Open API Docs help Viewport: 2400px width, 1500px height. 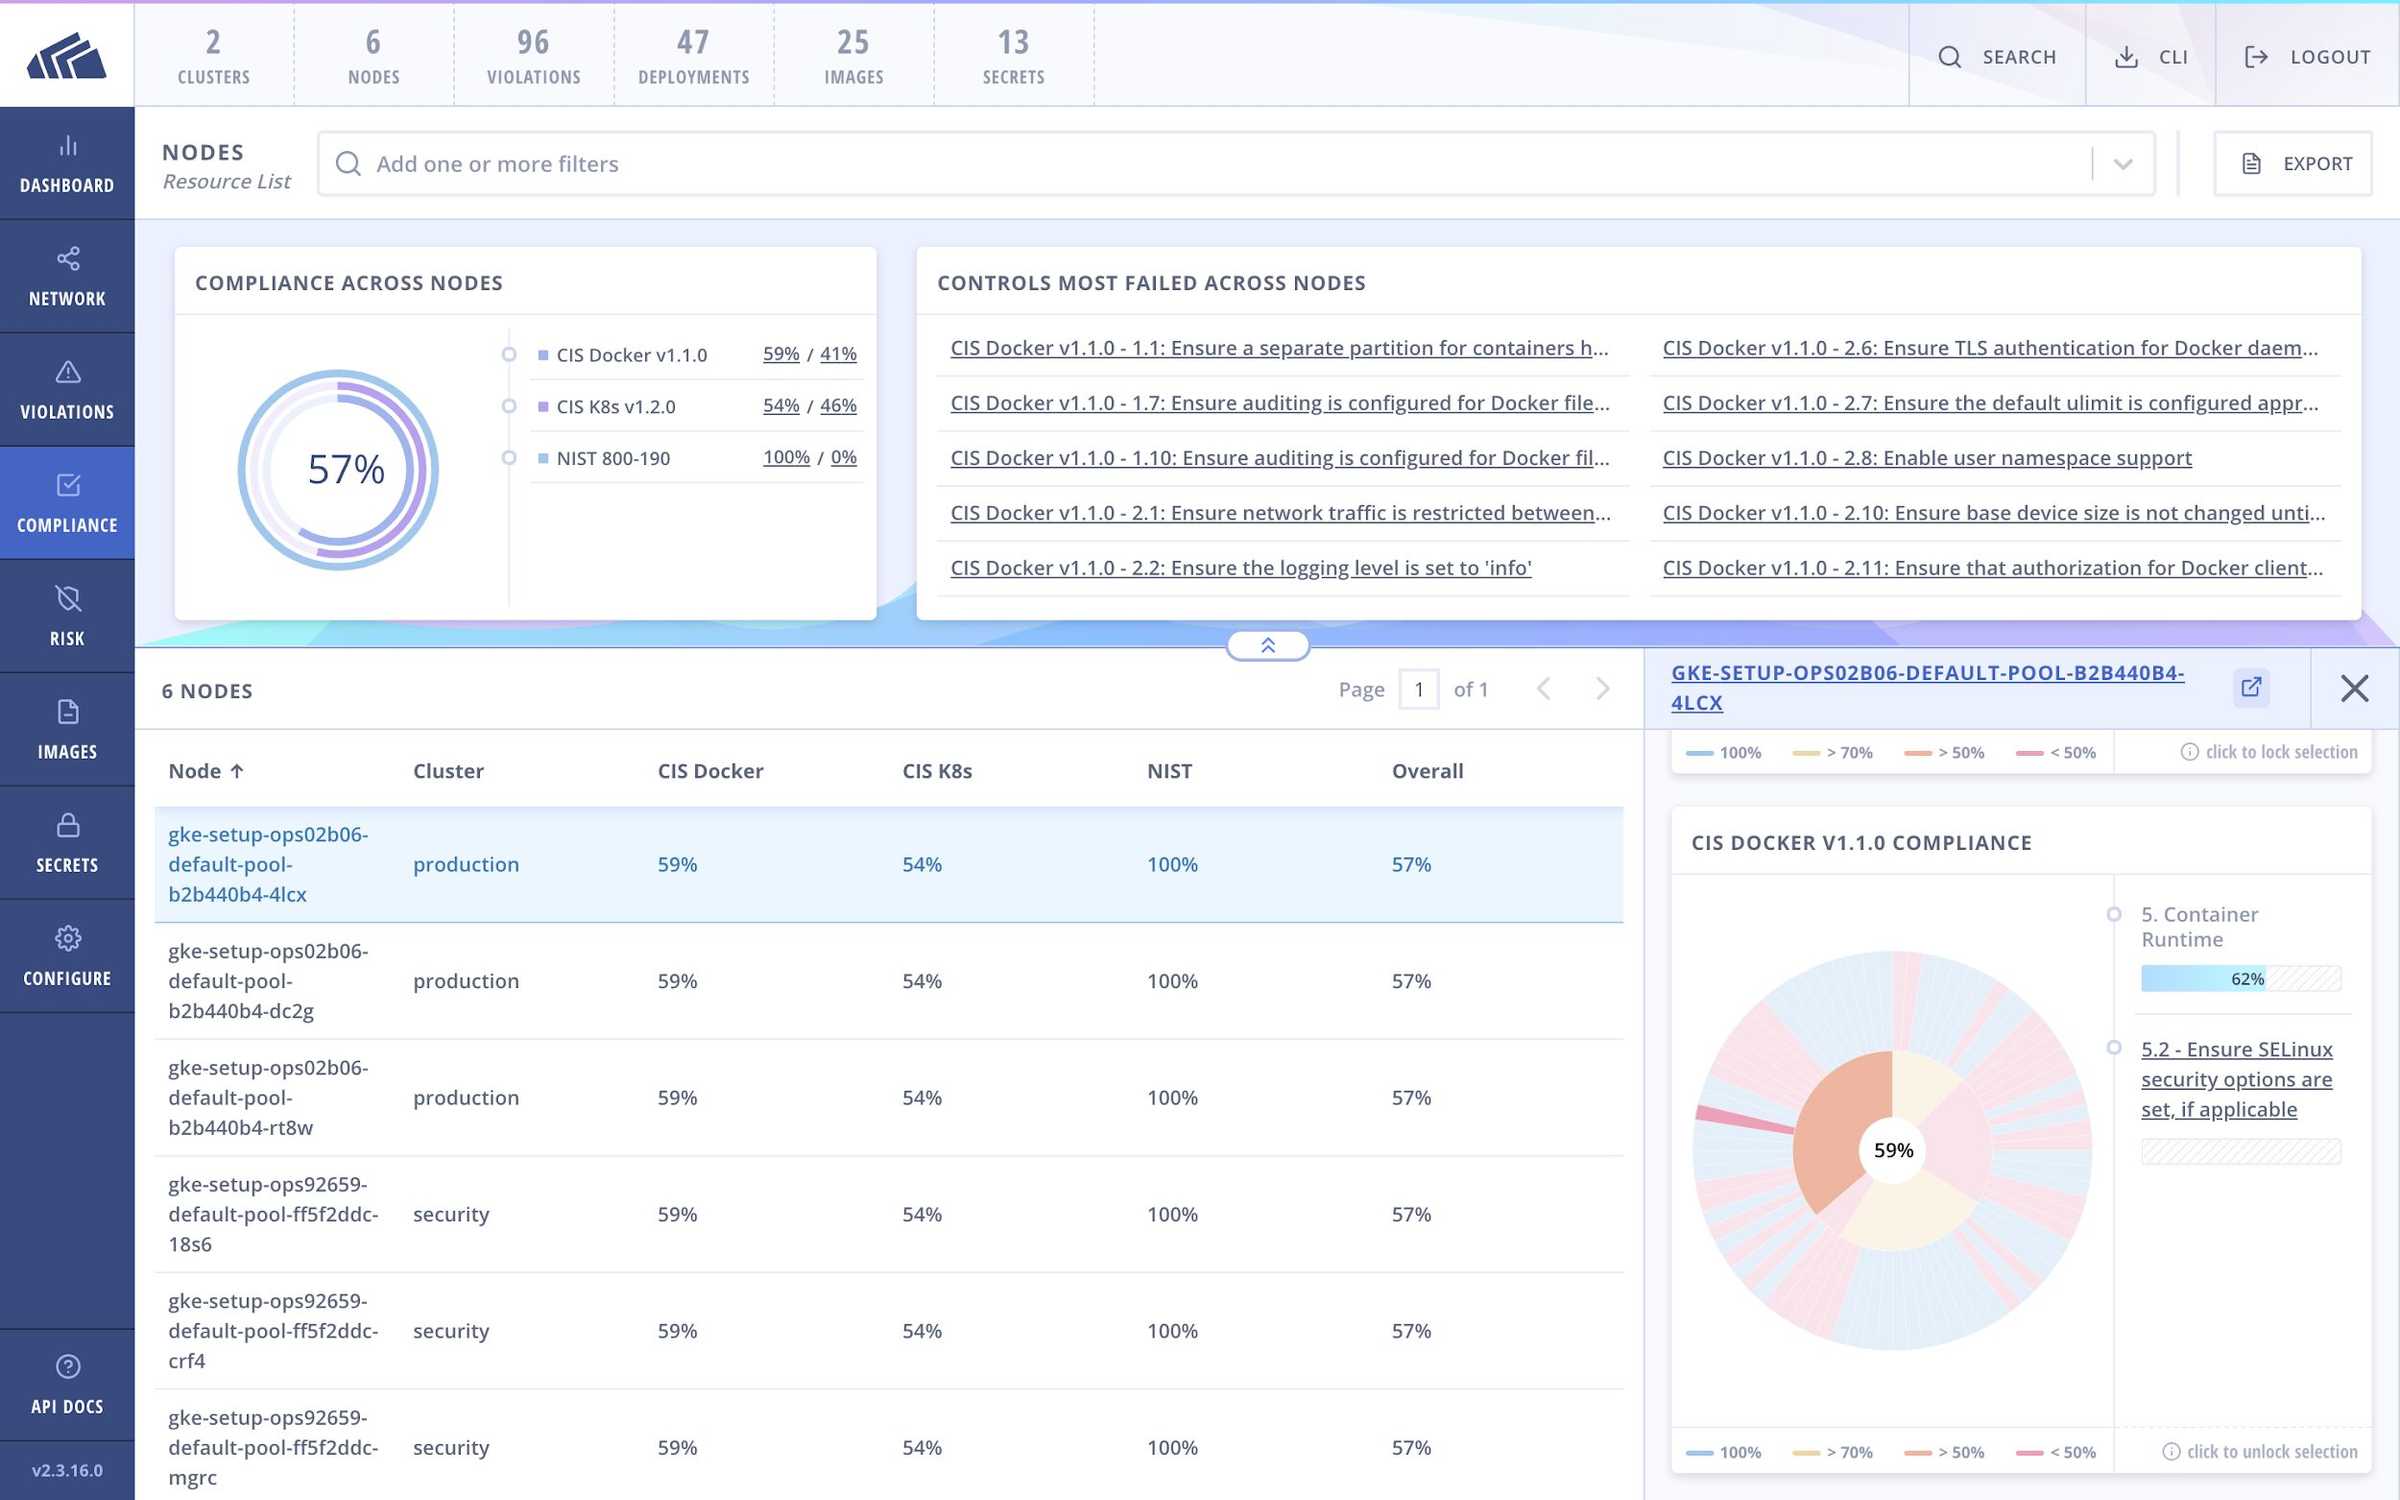[67, 1385]
